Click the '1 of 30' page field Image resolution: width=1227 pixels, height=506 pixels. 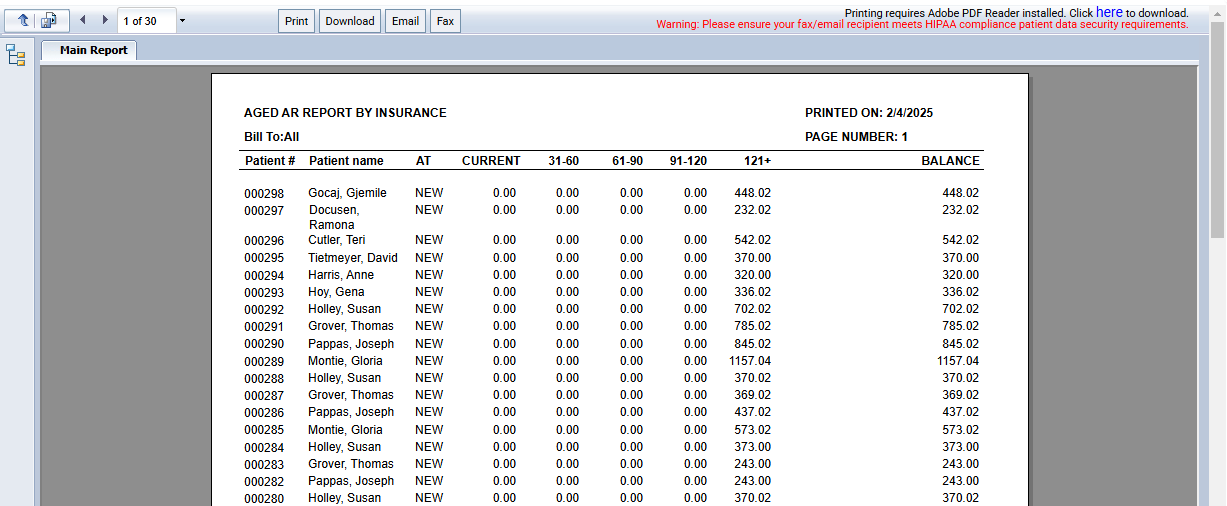point(146,21)
